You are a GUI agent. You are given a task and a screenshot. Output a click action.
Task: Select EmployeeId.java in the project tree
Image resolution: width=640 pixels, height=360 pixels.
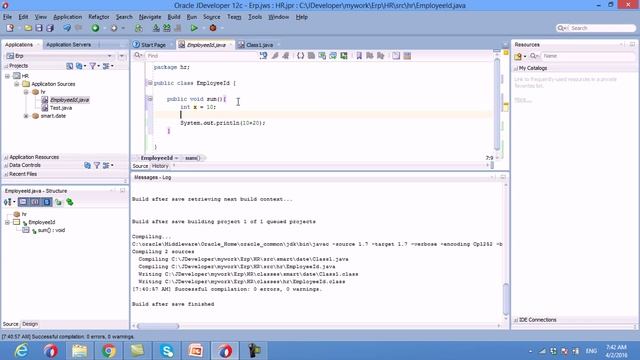point(69,100)
